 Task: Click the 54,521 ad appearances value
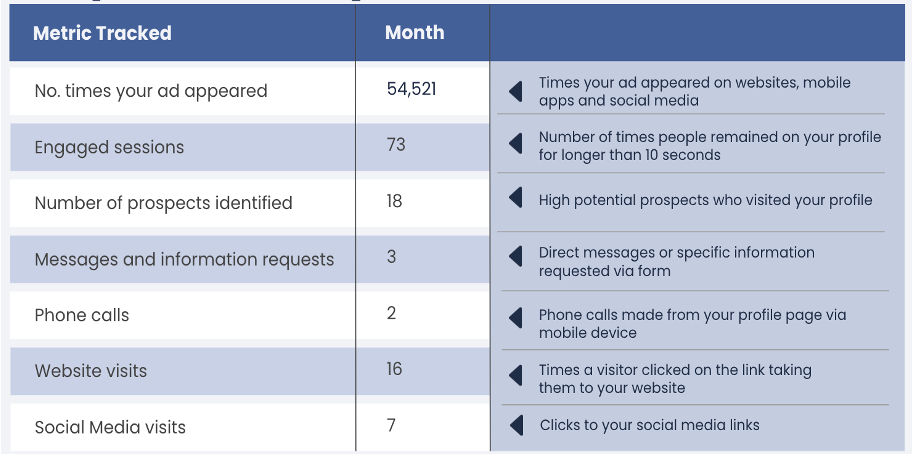[x=411, y=89]
